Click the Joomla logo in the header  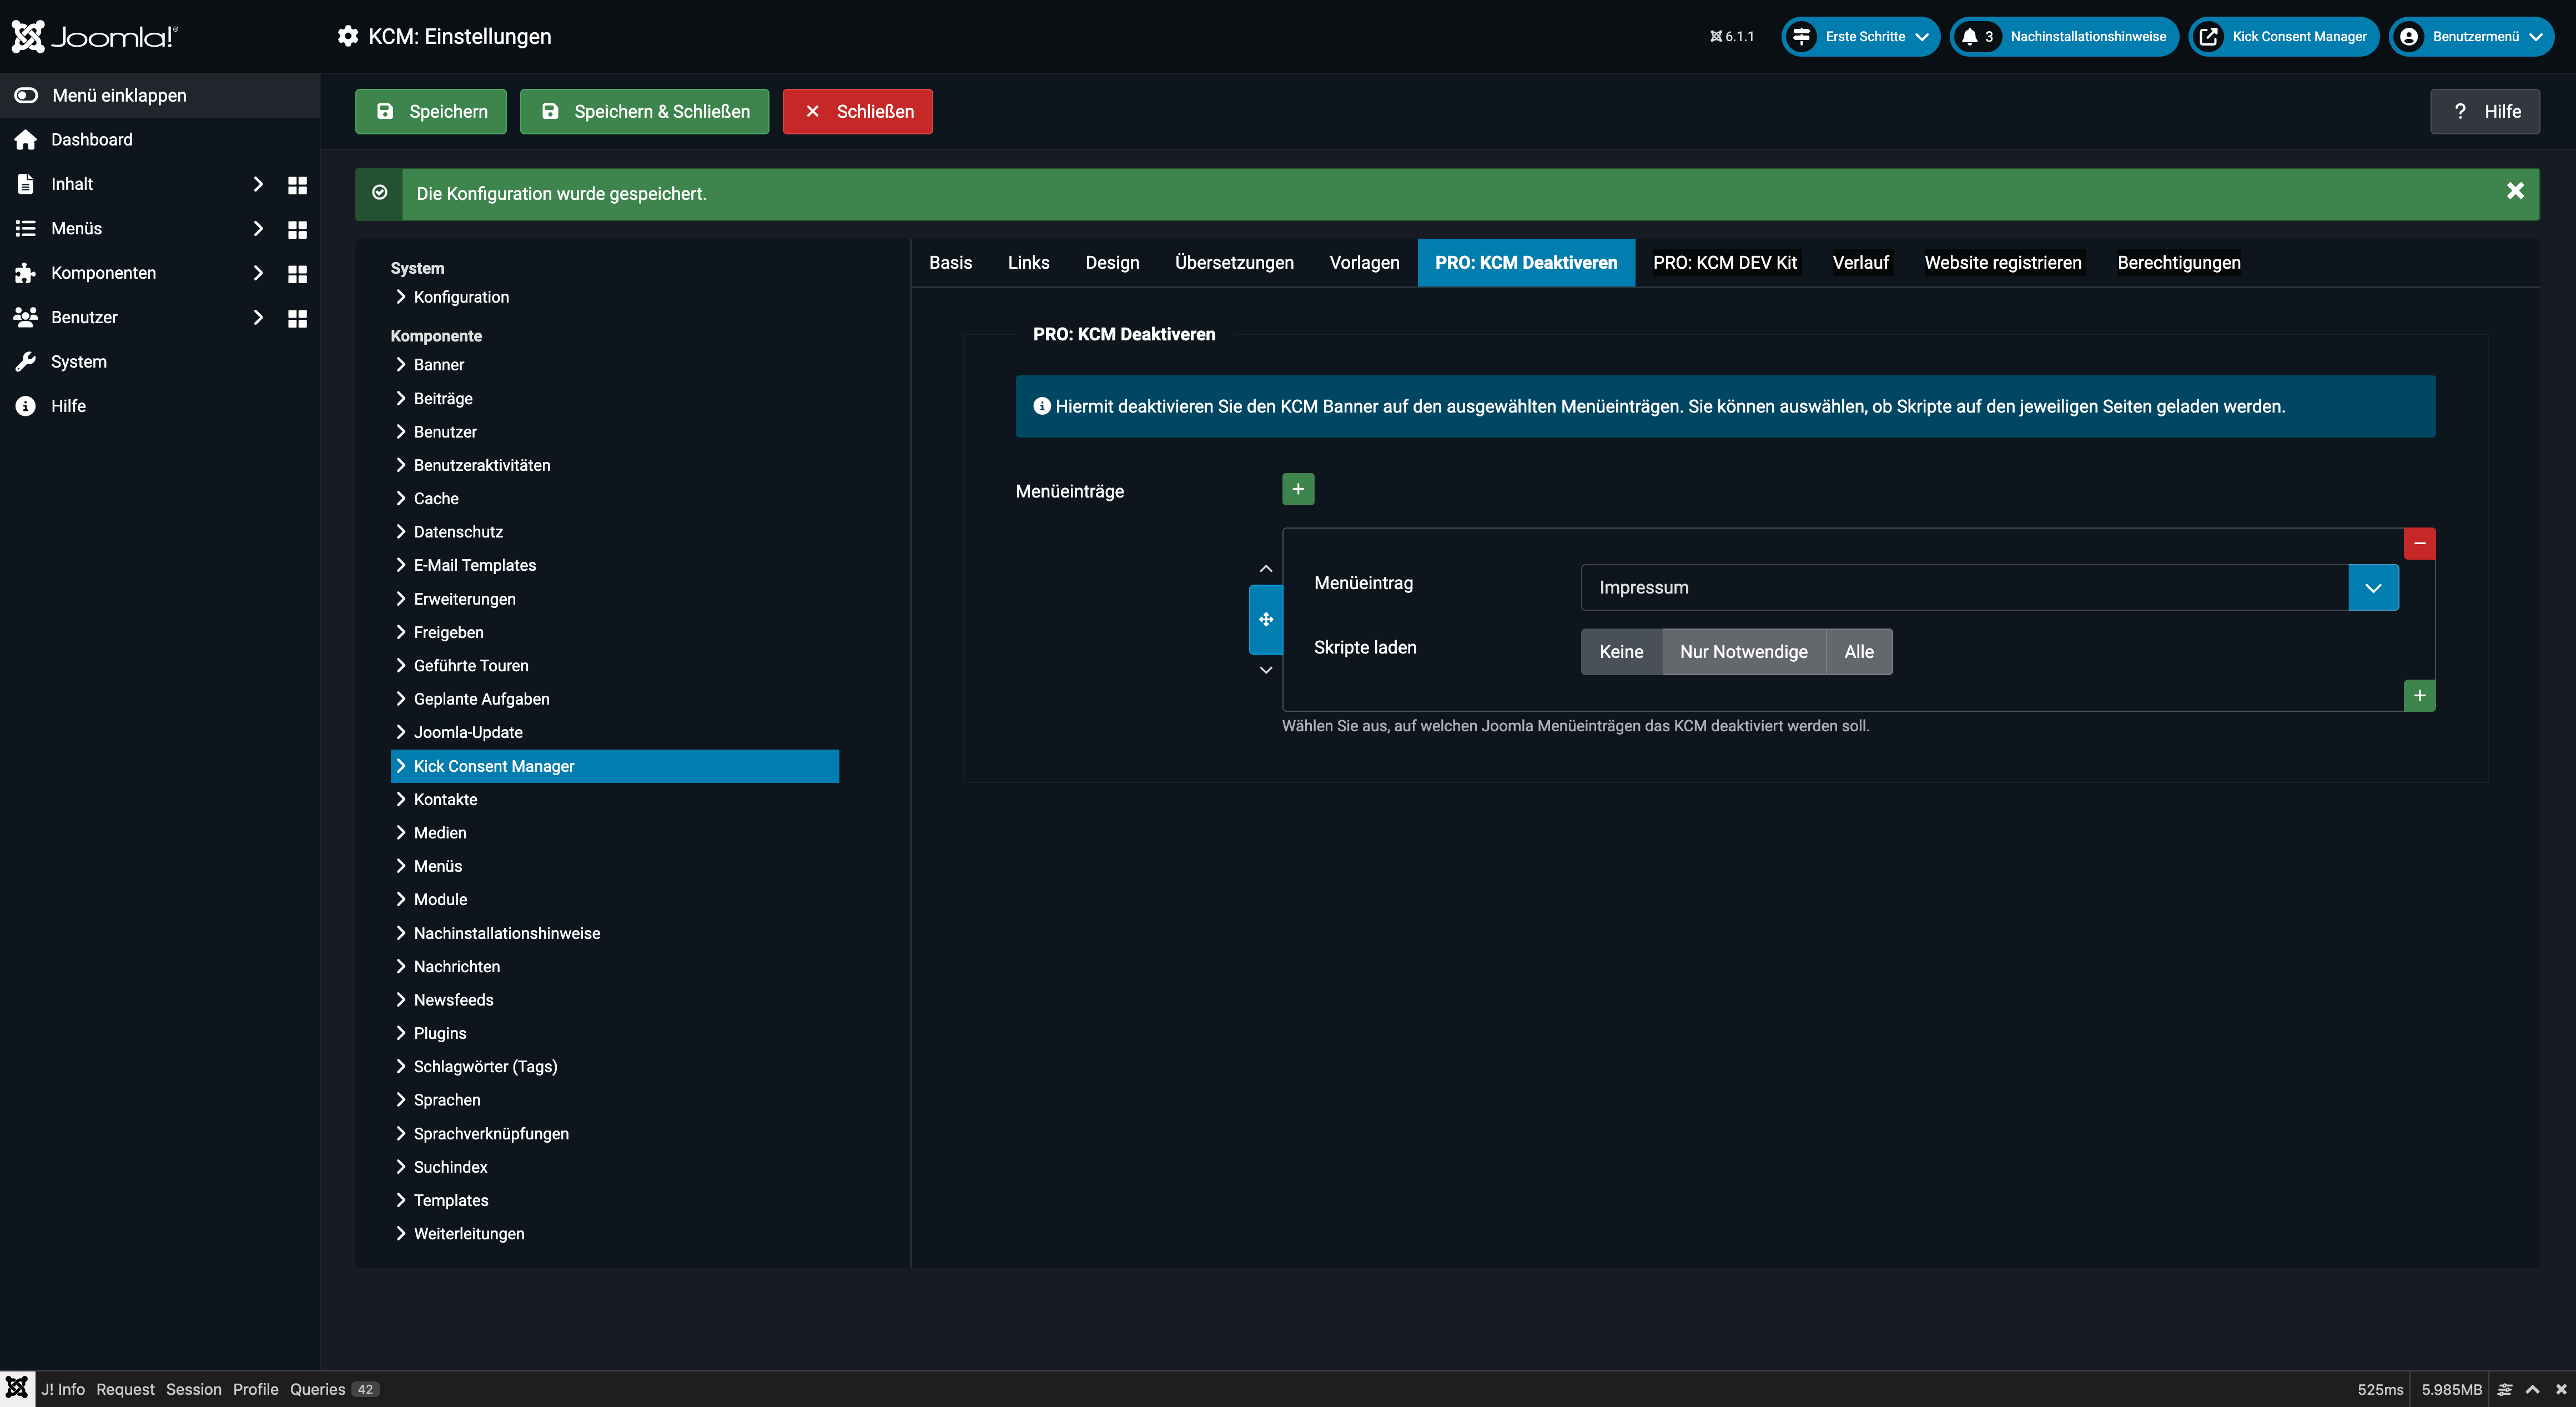(94, 36)
